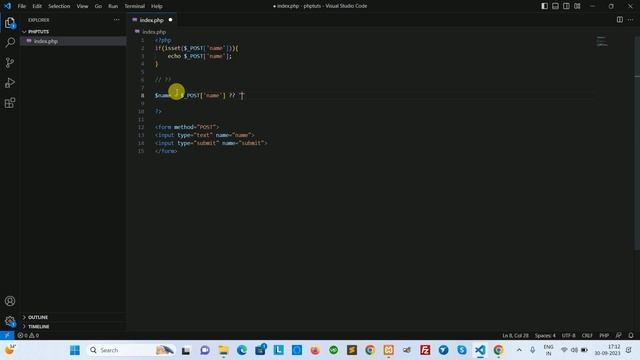Image resolution: width=640 pixels, height=360 pixels.
Task: Open the Extensions view
Action: pos(10,102)
